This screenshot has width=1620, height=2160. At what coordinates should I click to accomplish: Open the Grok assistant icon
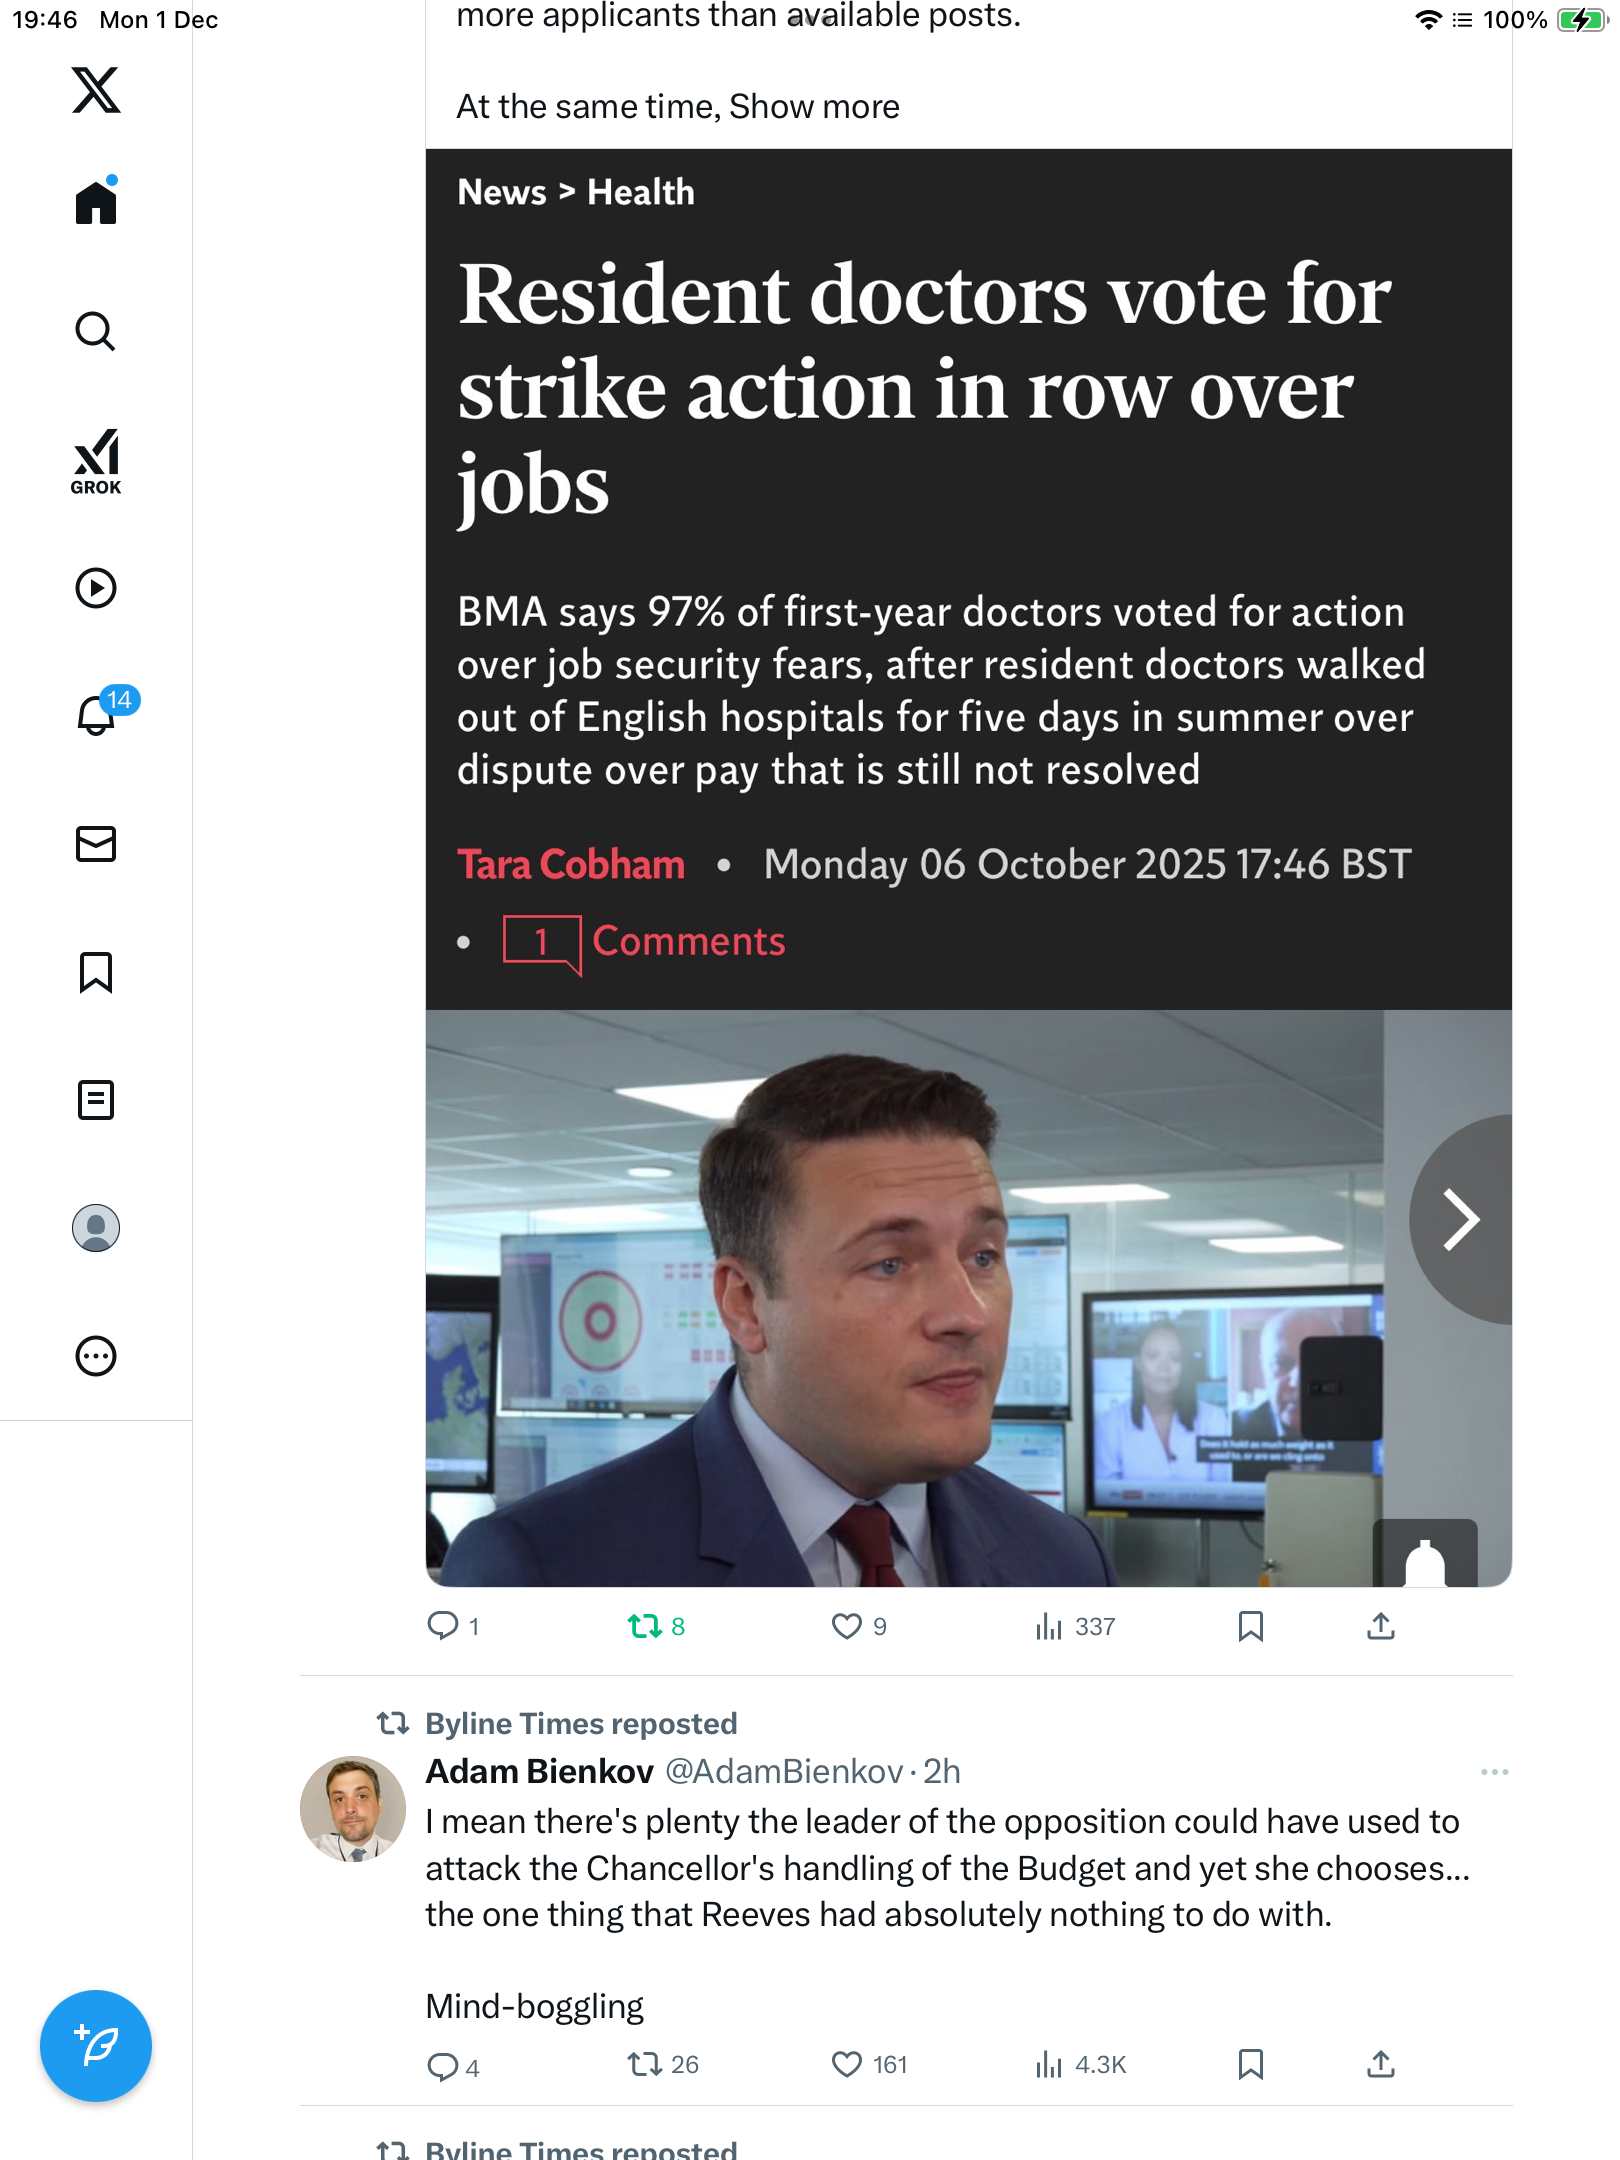coord(96,461)
